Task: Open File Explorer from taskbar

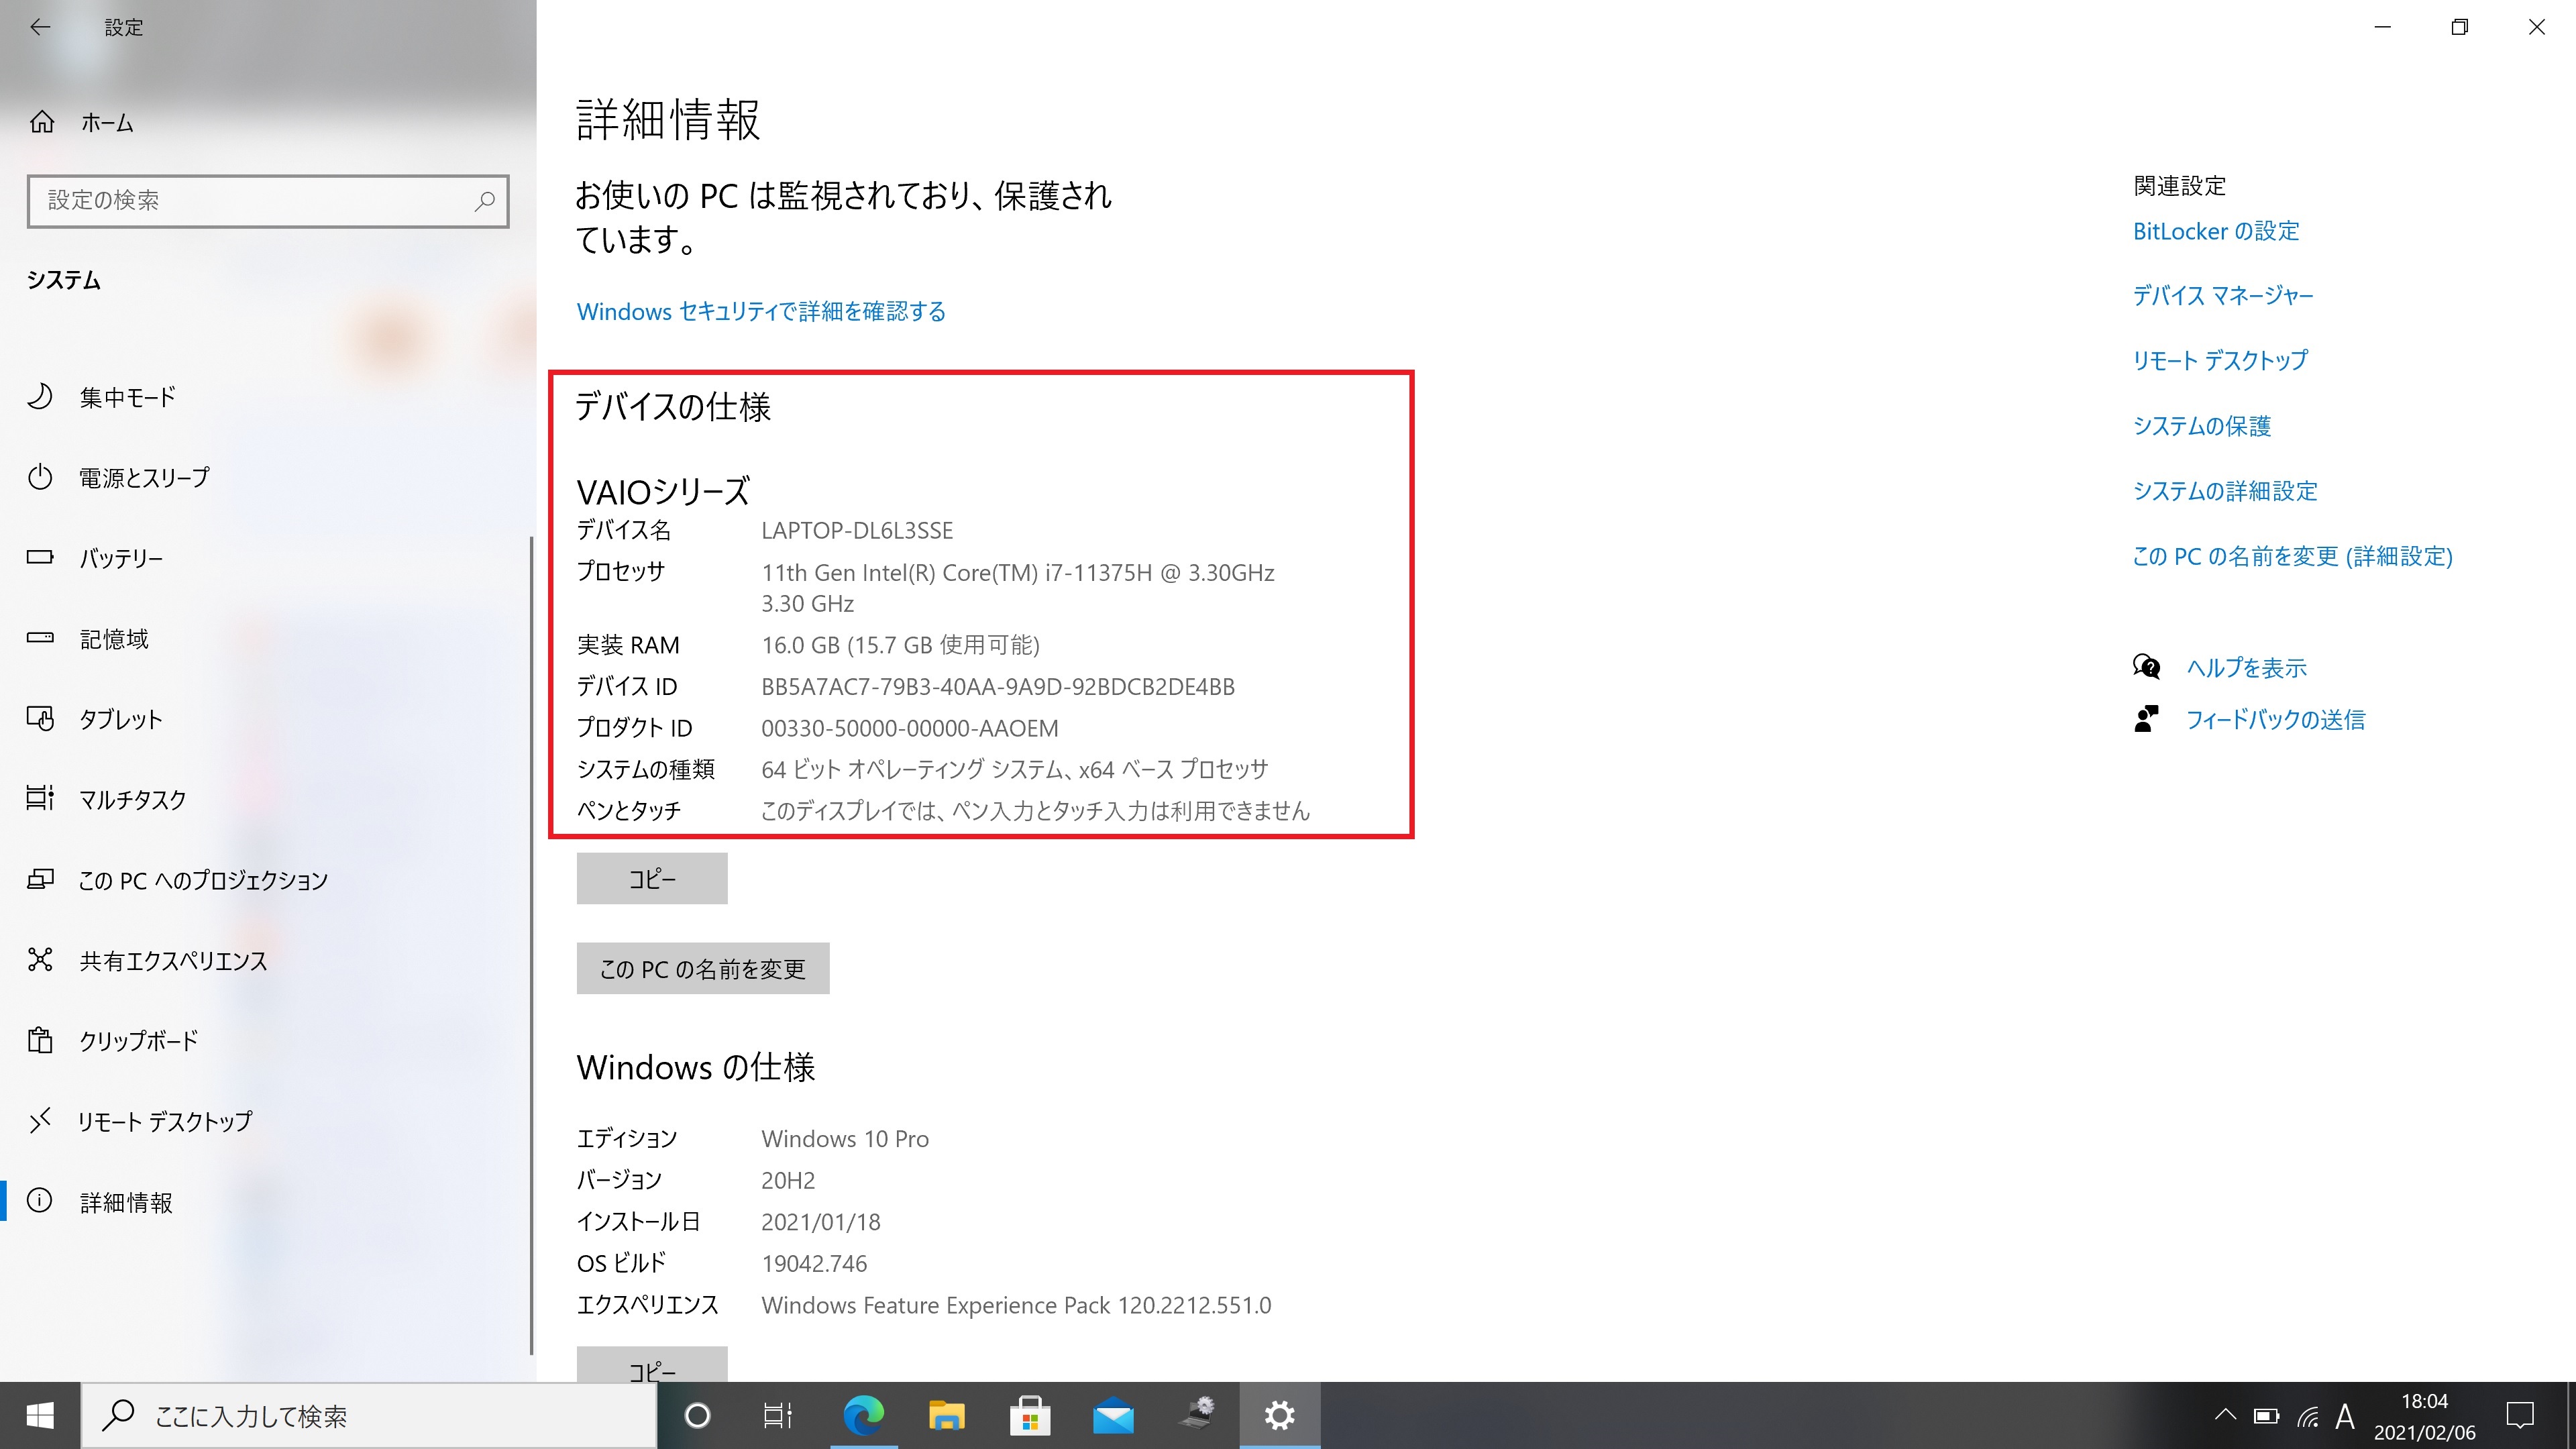Action: tap(946, 1416)
